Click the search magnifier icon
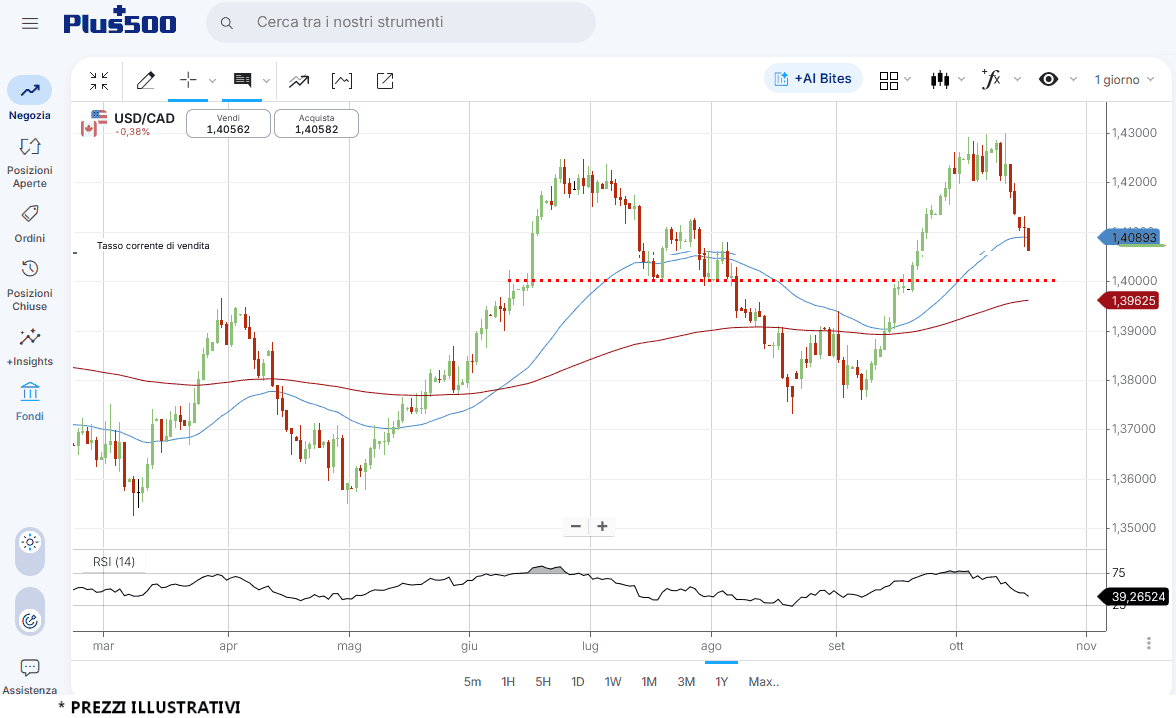This screenshot has height=718, width=1176. 226,23
